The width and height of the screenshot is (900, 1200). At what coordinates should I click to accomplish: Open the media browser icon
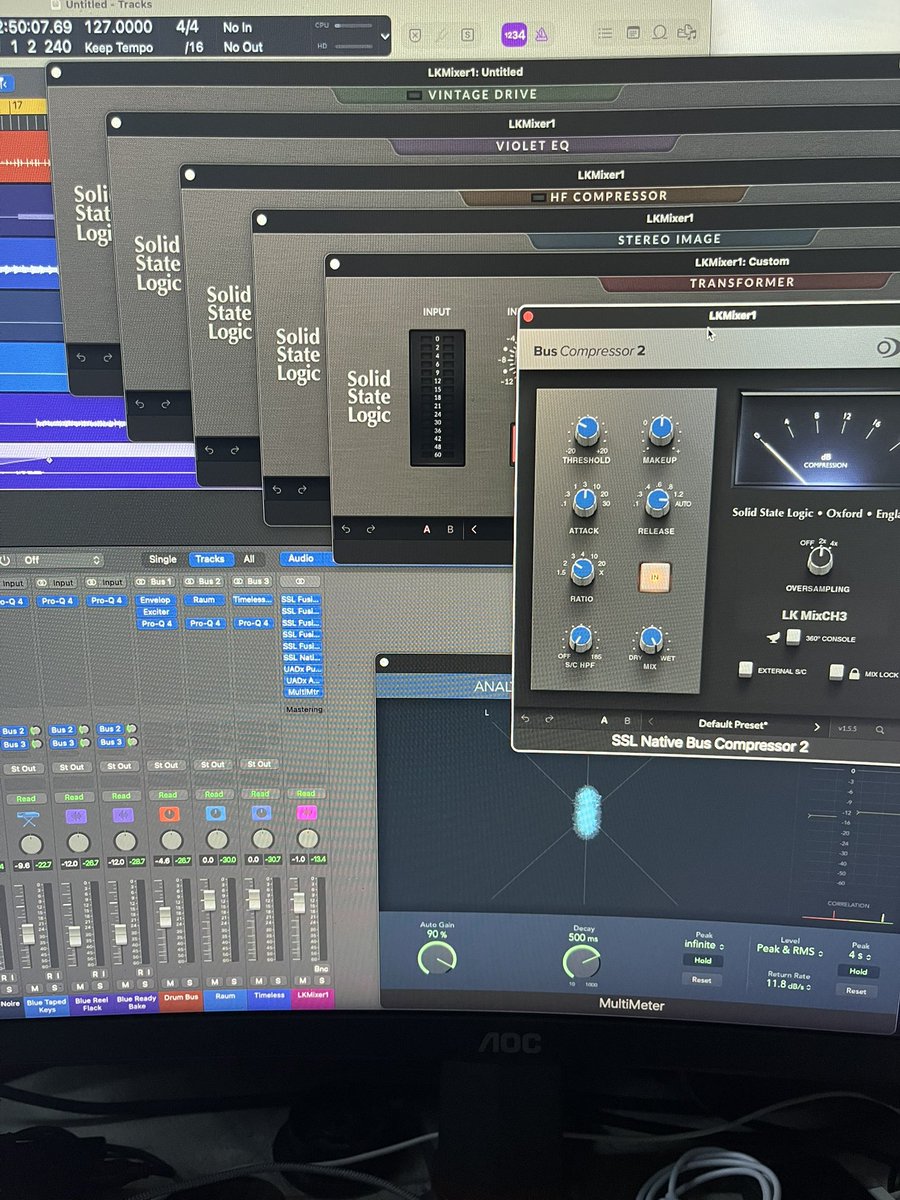687,33
